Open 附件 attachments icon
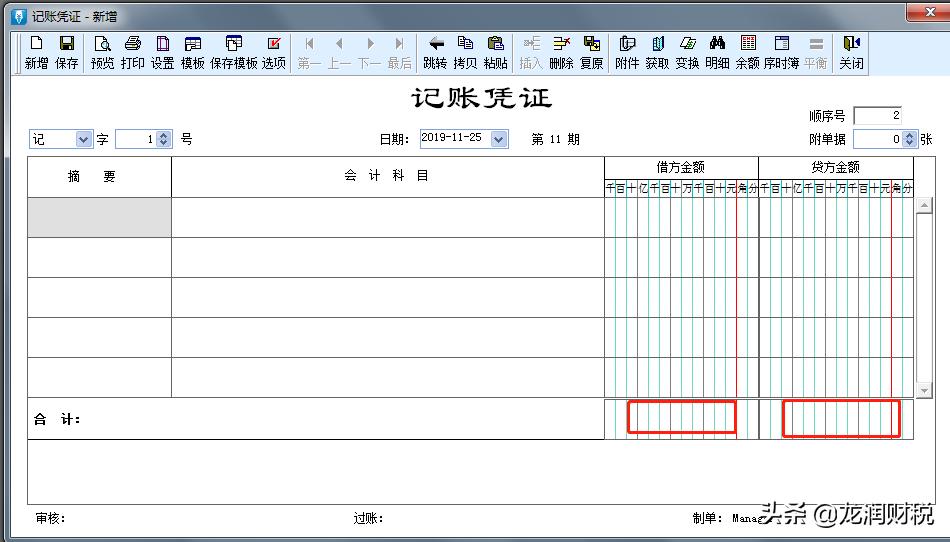 tap(627, 52)
